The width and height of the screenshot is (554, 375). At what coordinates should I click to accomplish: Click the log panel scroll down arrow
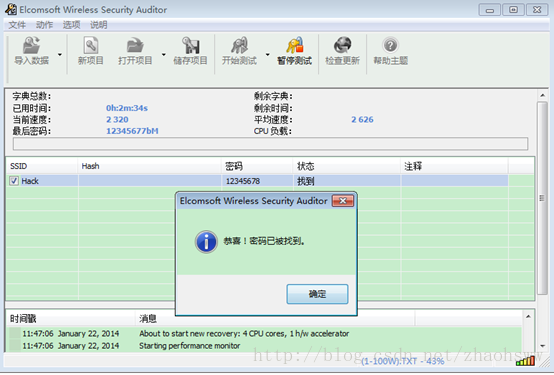pos(543,346)
